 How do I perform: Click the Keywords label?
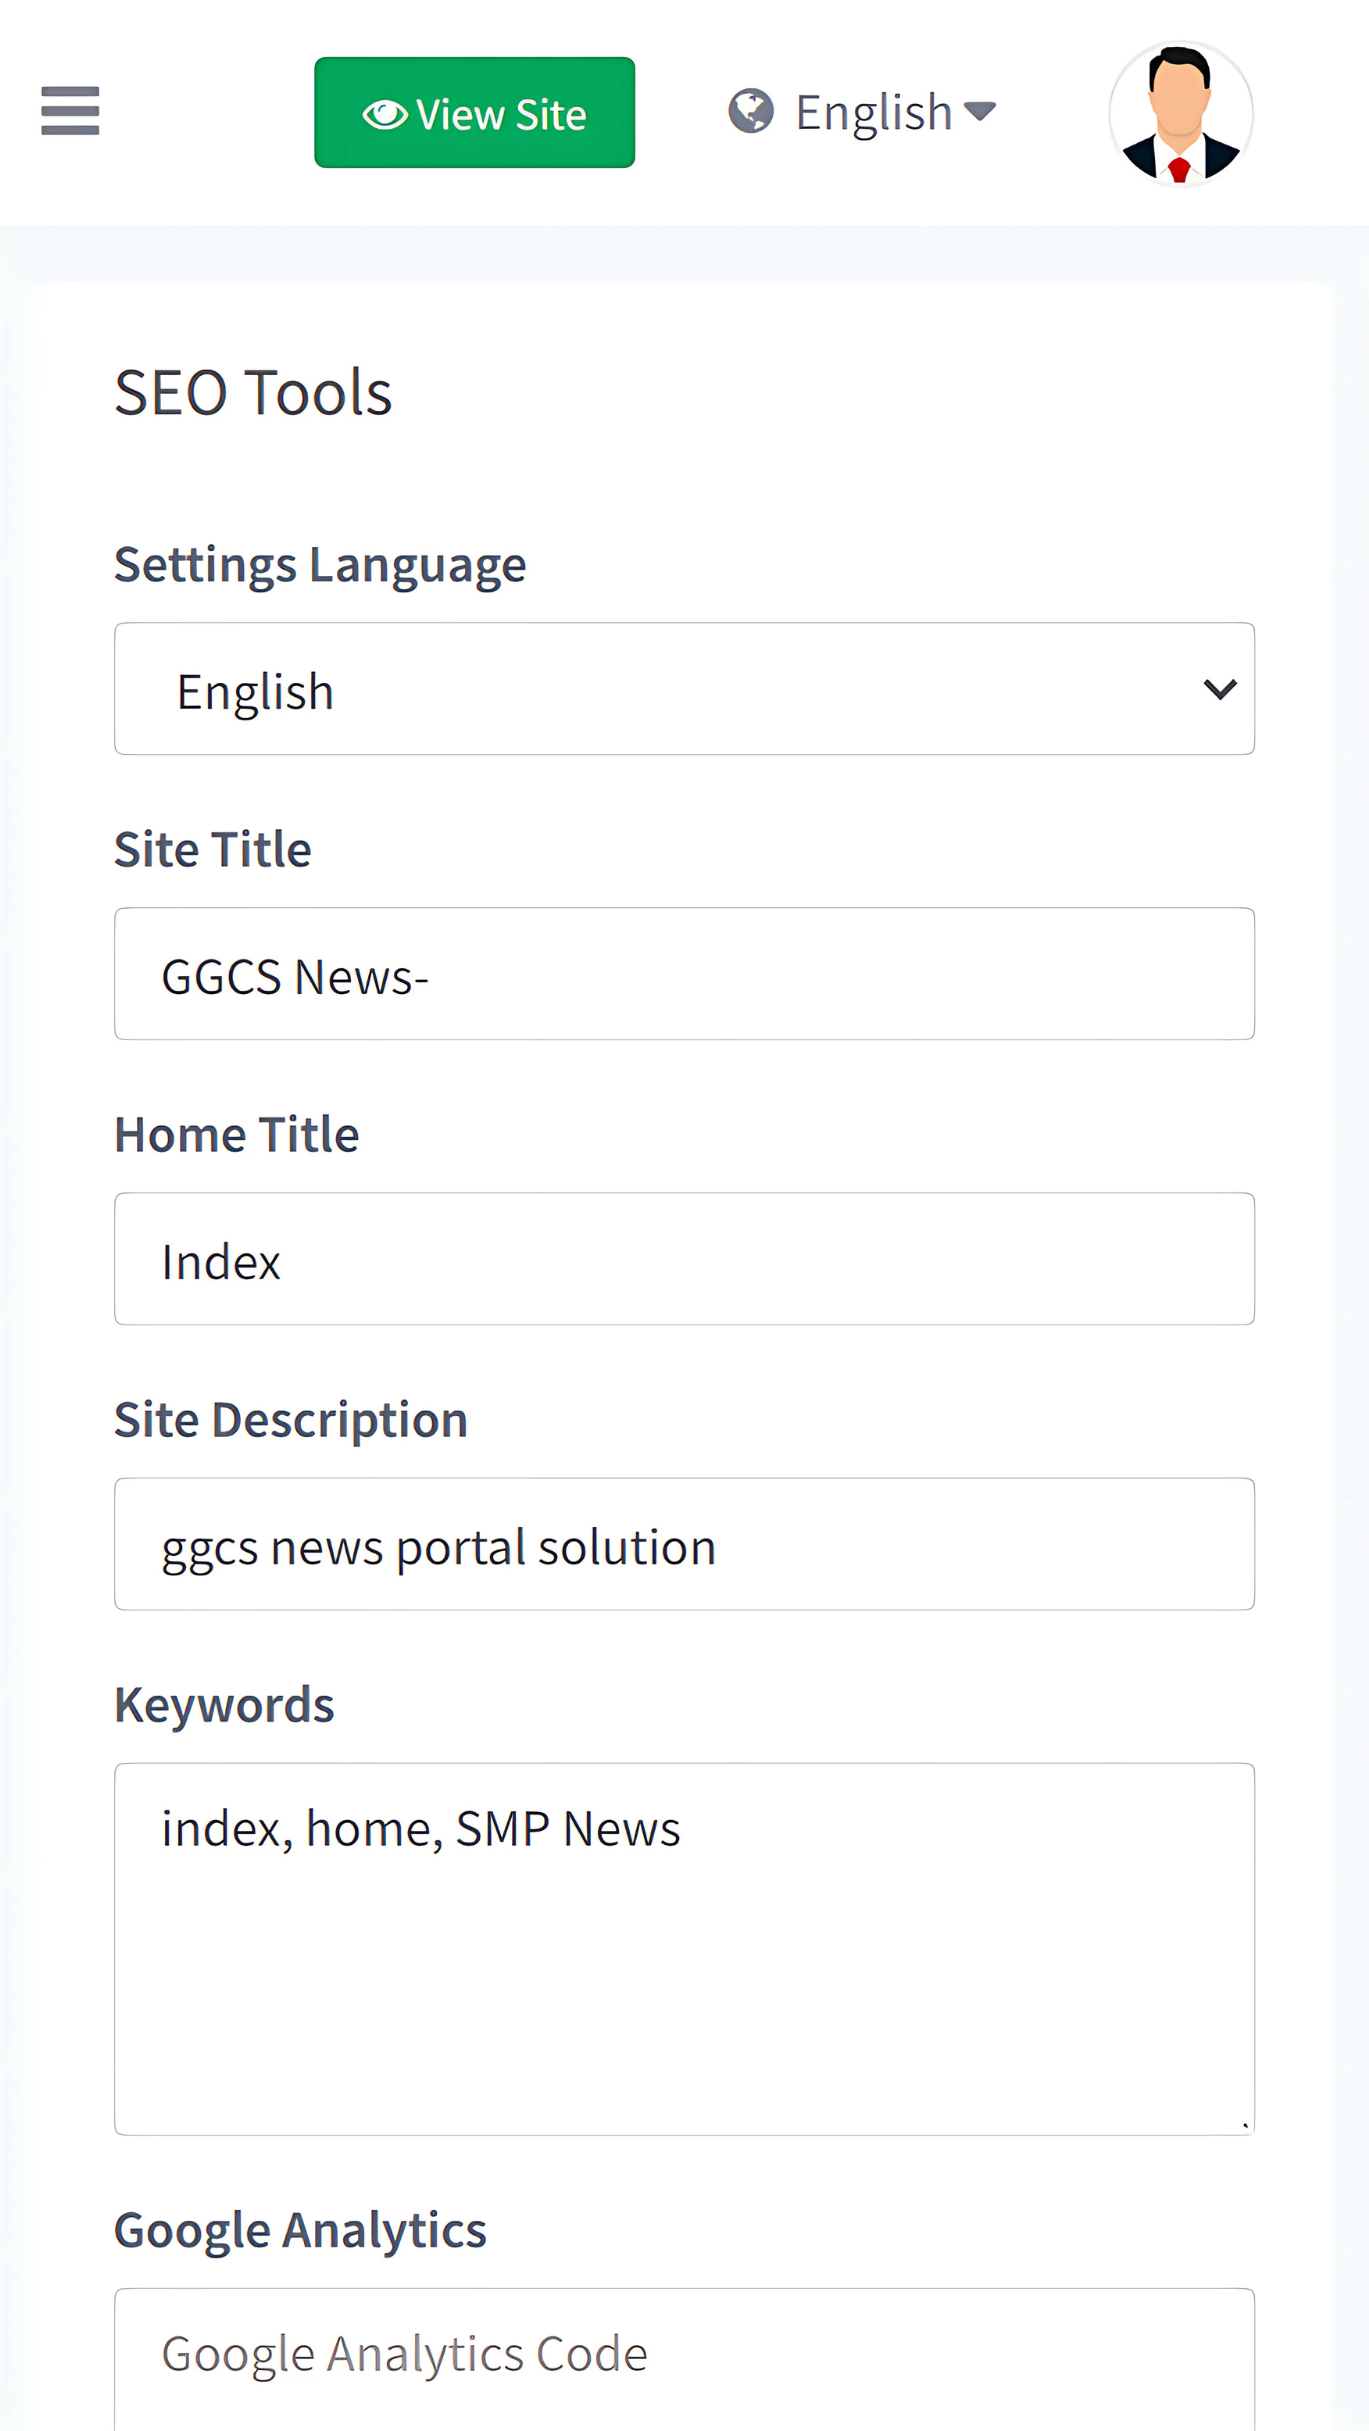tap(224, 1705)
